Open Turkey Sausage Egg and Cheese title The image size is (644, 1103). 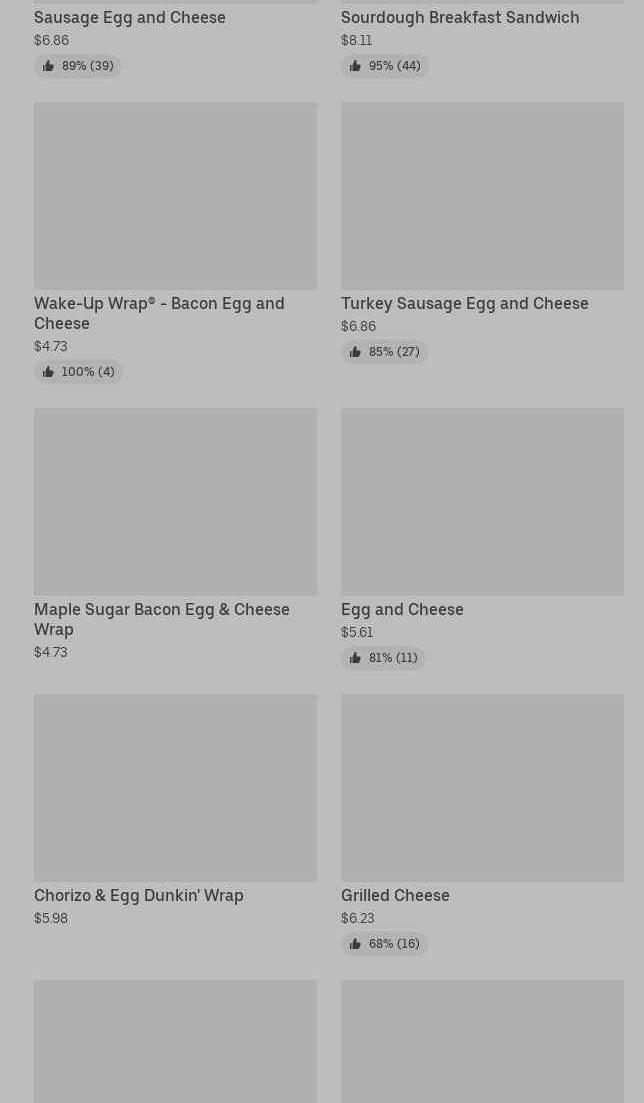[464, 303]
